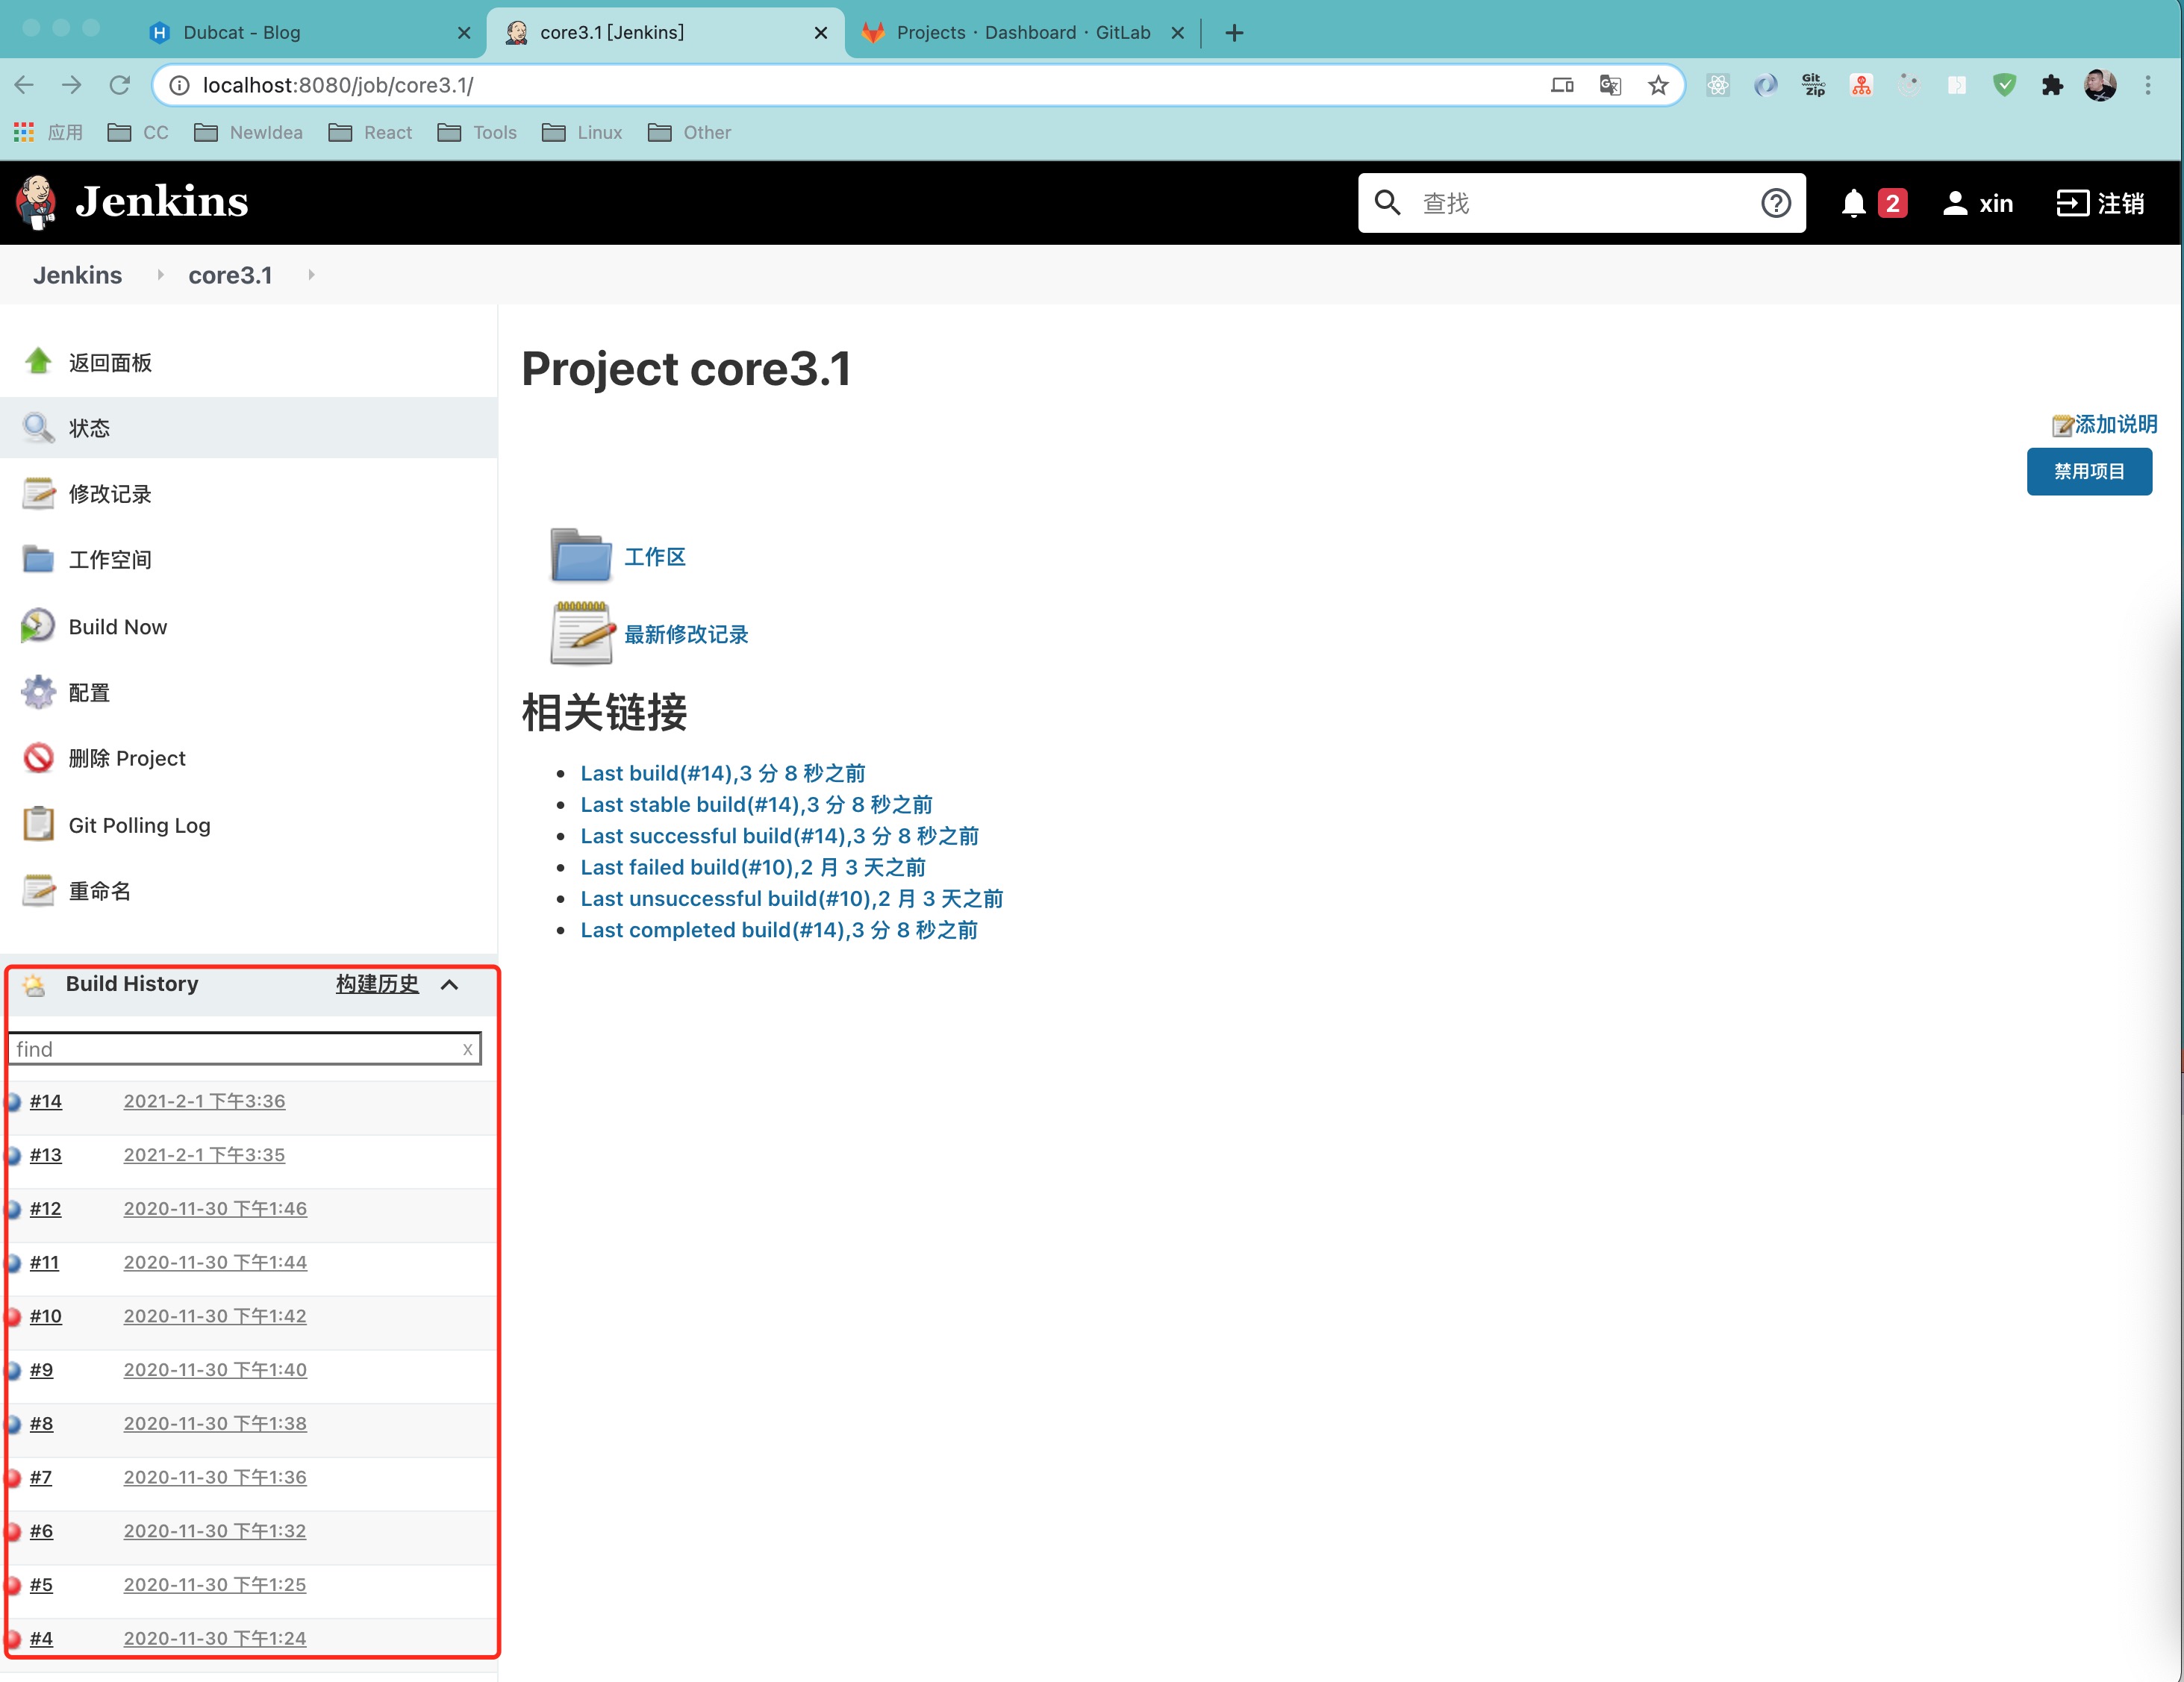Click the 修改记录 notepad icon in the sidebar
The width and height of the screenshot is (2184, 1682).
pos(38,493)
